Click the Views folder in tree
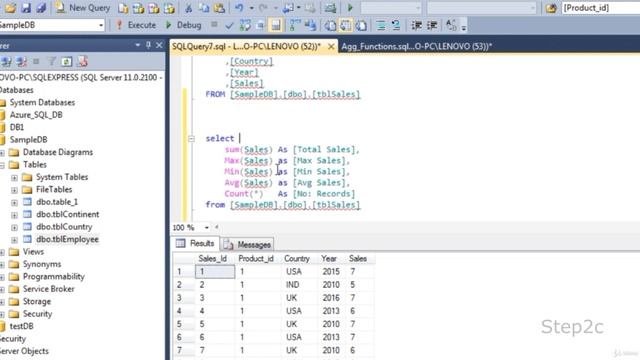The image size is (640, 360). (33, 251)
